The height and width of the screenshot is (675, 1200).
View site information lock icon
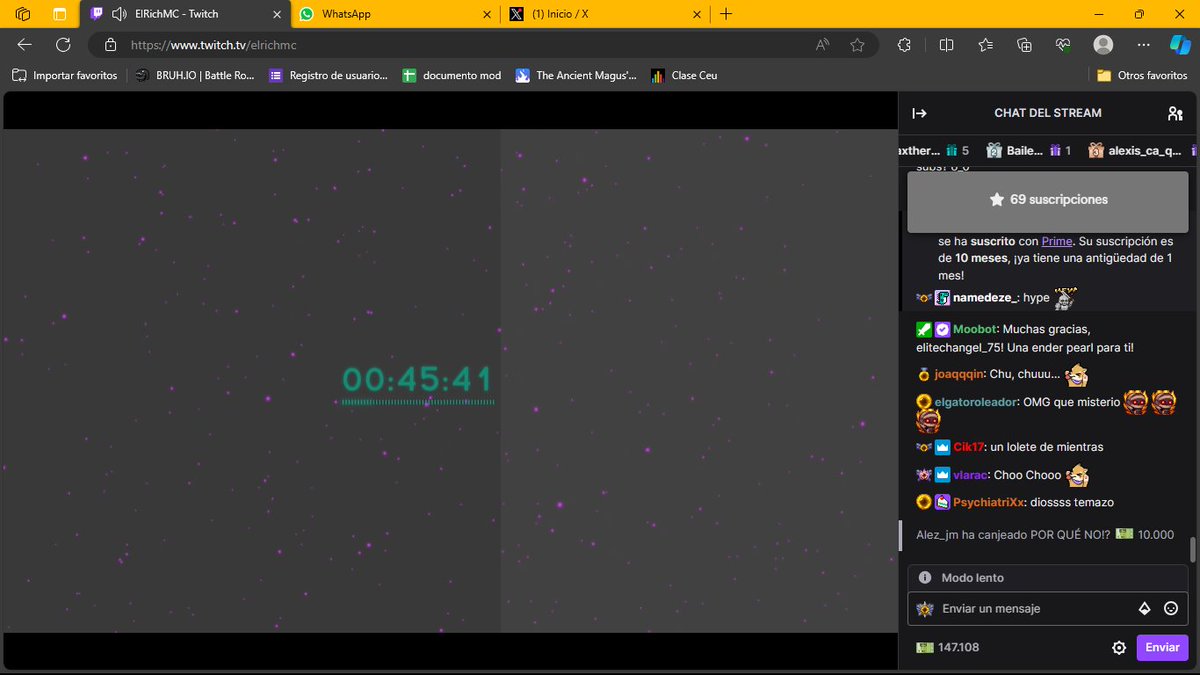tap(111, 45)
